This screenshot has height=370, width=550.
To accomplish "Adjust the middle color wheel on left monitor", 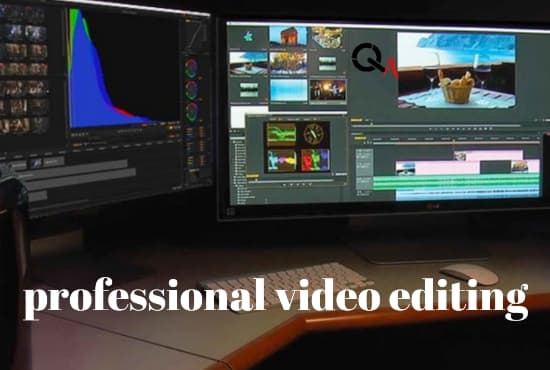I will click(x=192, y=90).
